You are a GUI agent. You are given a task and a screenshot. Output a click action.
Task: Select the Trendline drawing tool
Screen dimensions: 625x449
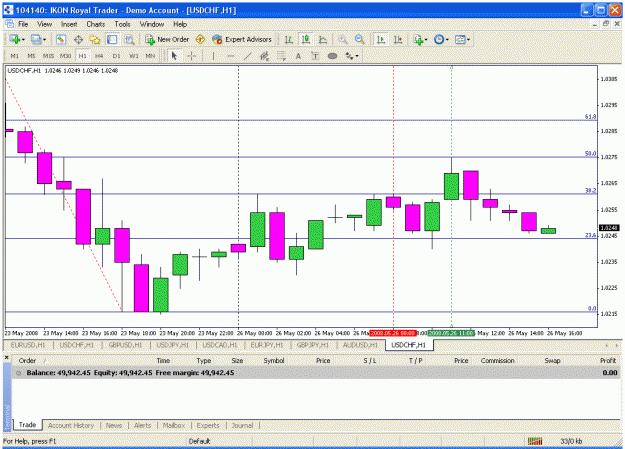pos(248,56)
